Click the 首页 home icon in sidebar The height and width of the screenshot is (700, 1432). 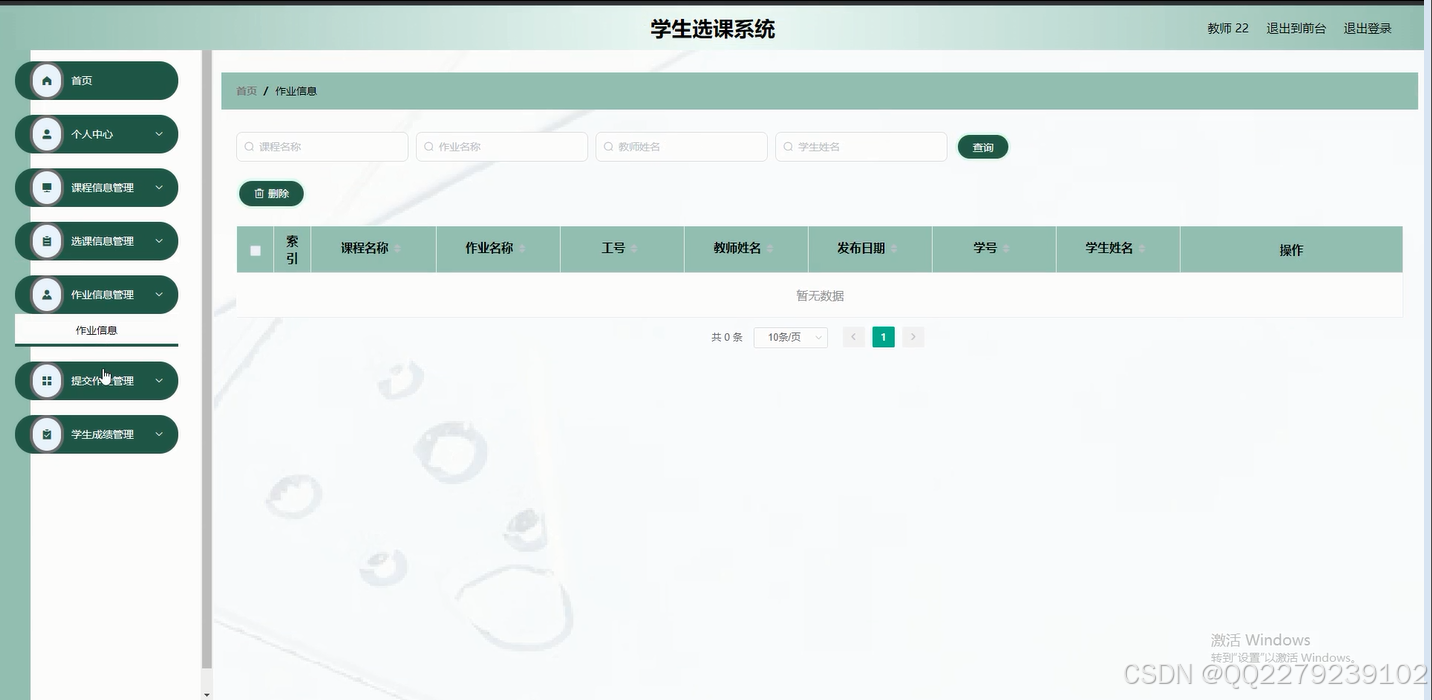pyautogui.click(x=46, y=80)
